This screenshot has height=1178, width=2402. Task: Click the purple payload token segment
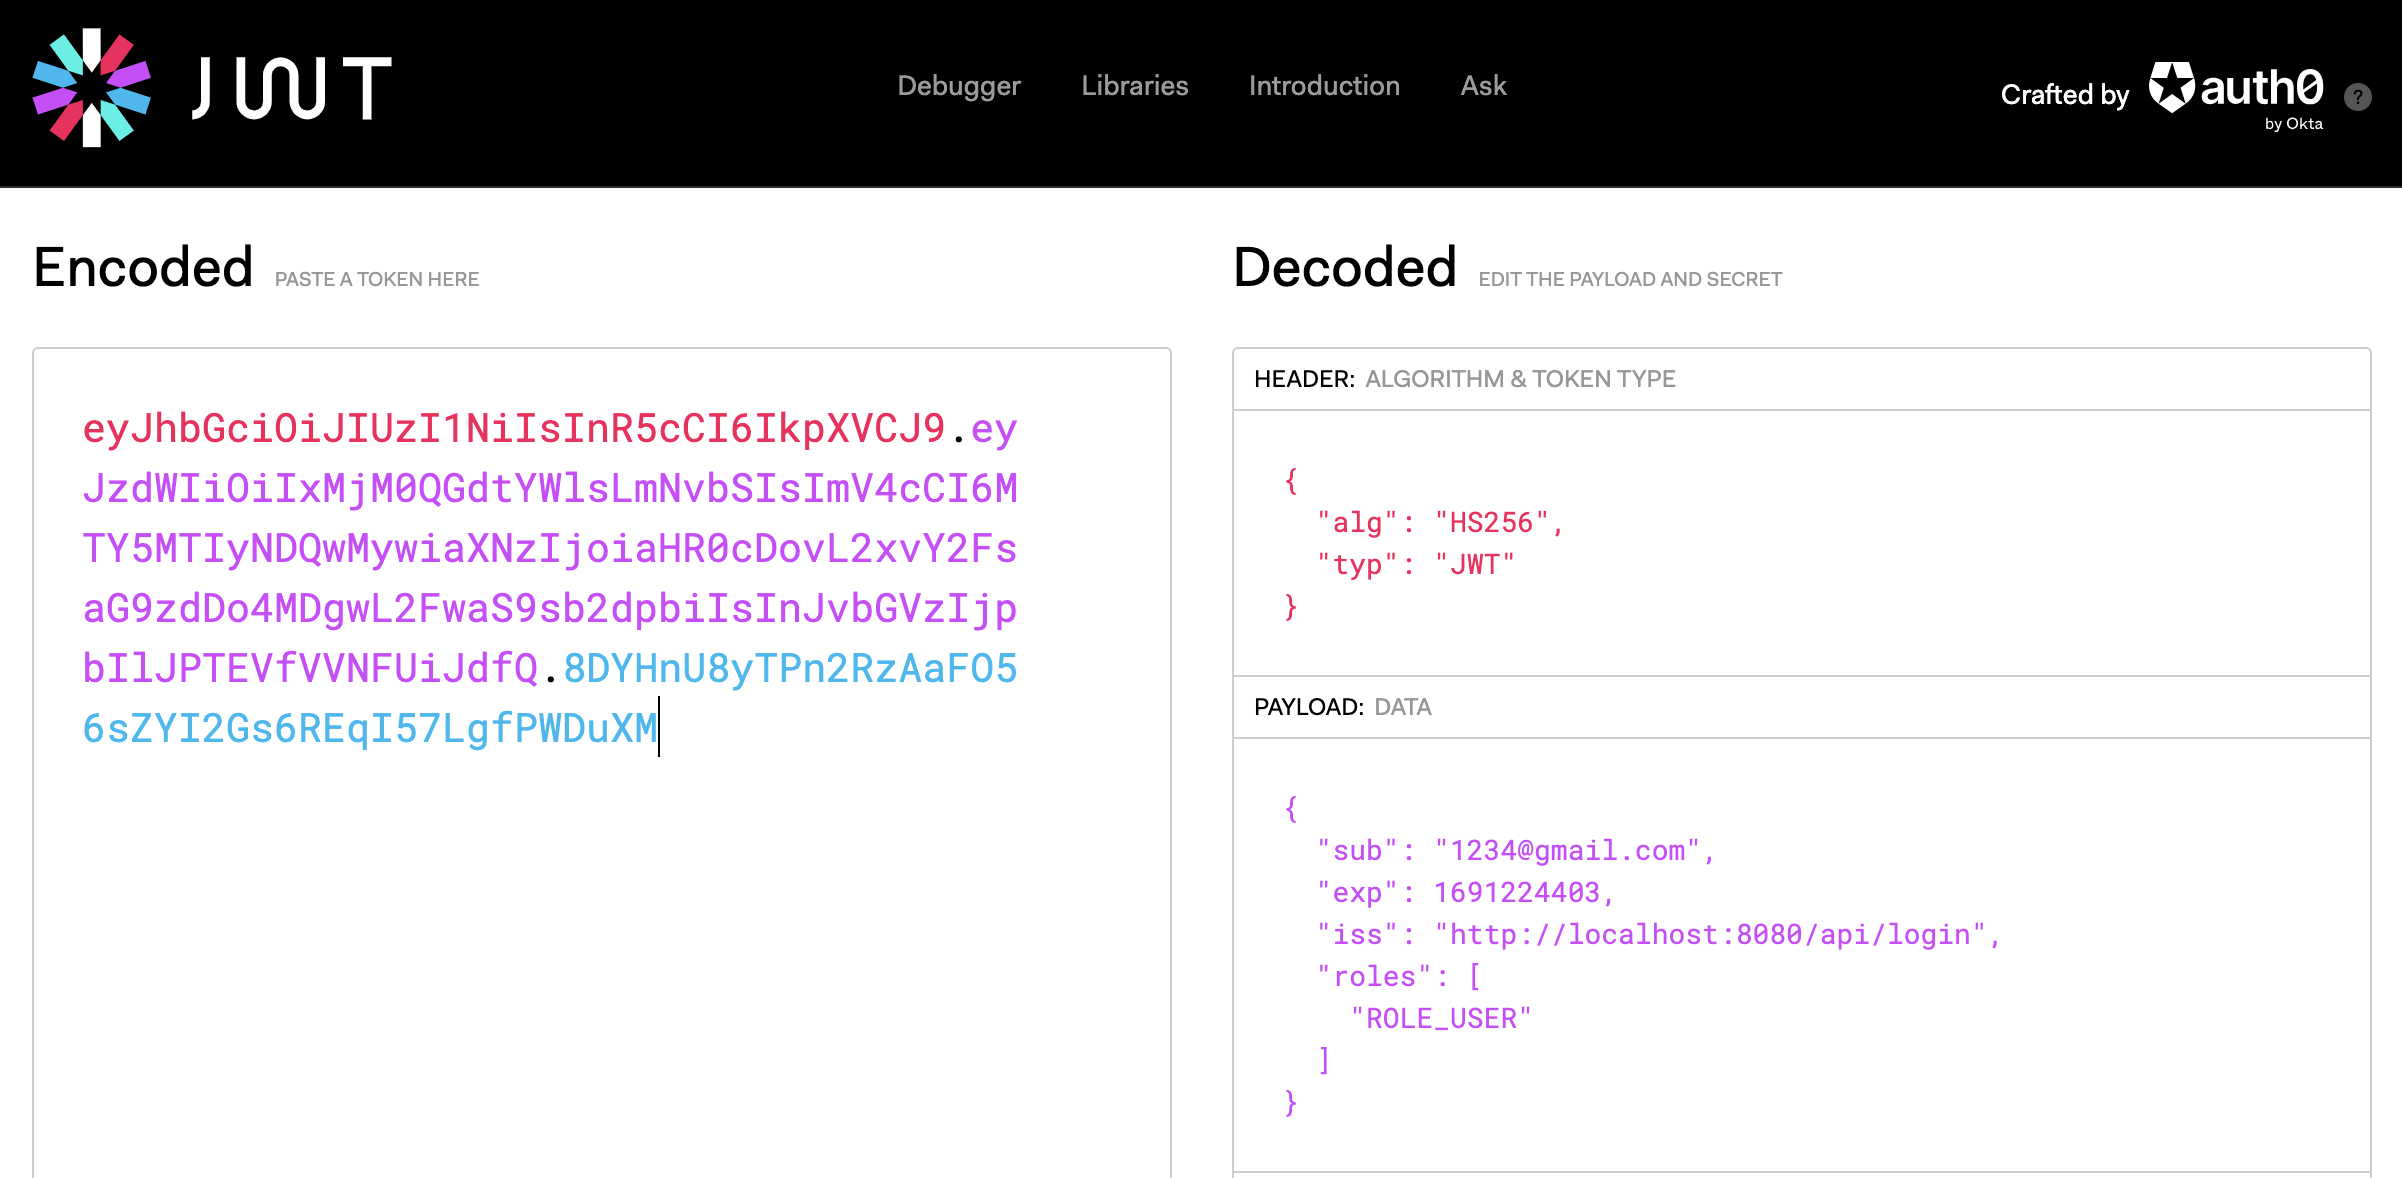pyautogui.click(x=548, y=549)
